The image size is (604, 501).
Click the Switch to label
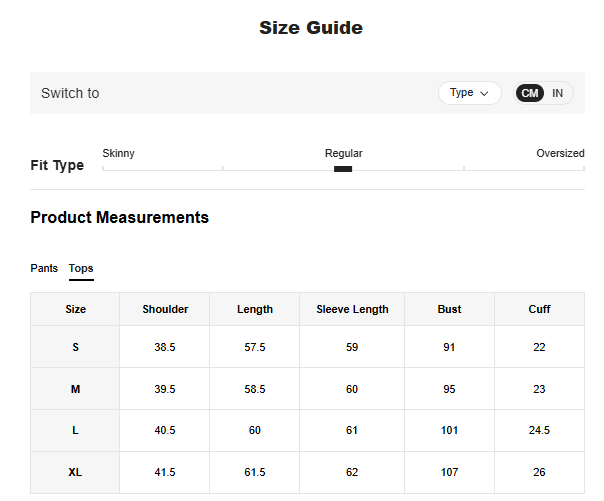70,93
